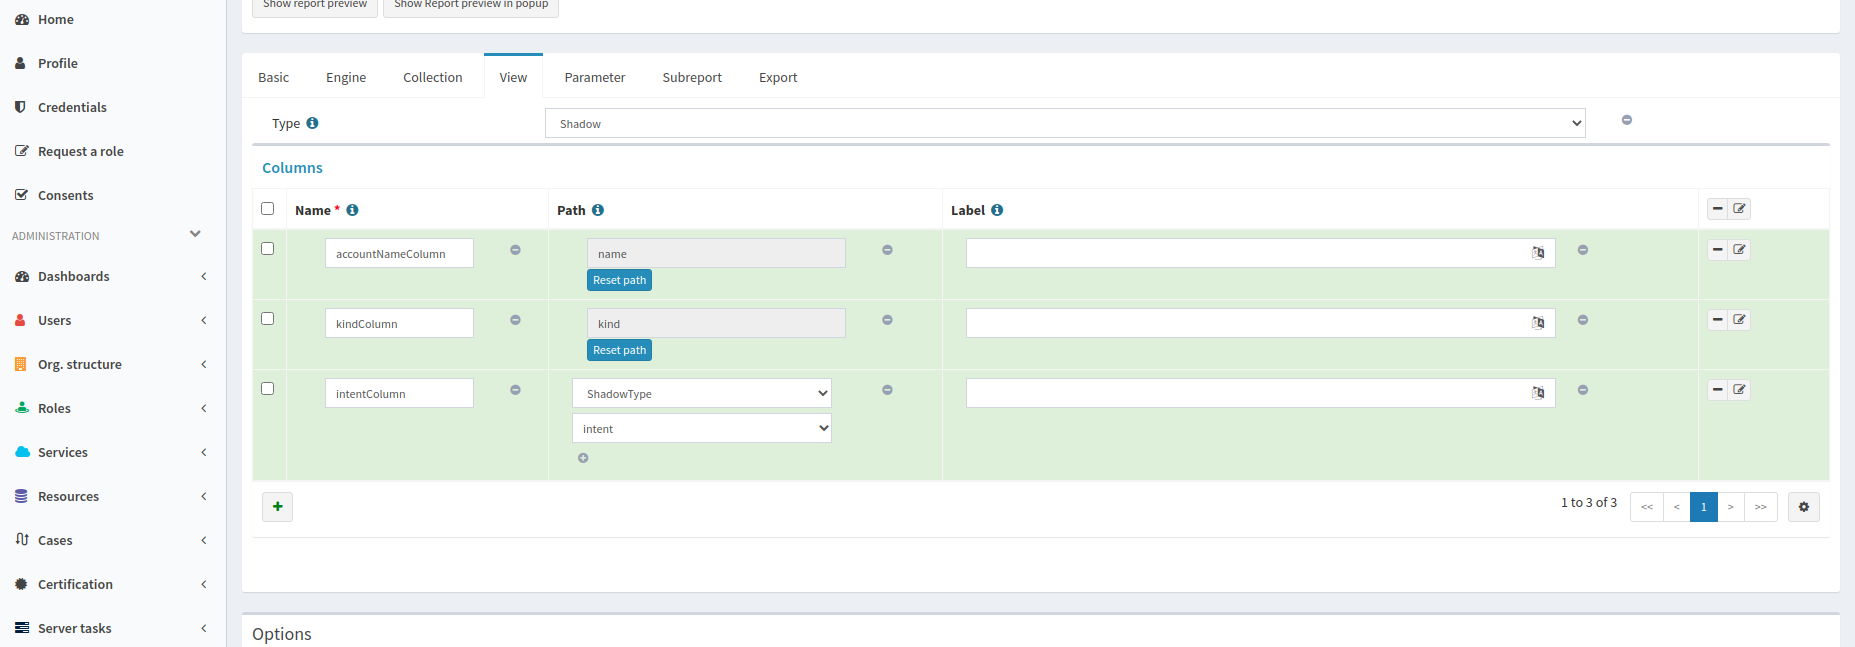Toggle the select-all columns checkbox
1855x647 pixels.
[x=267, y=209]
